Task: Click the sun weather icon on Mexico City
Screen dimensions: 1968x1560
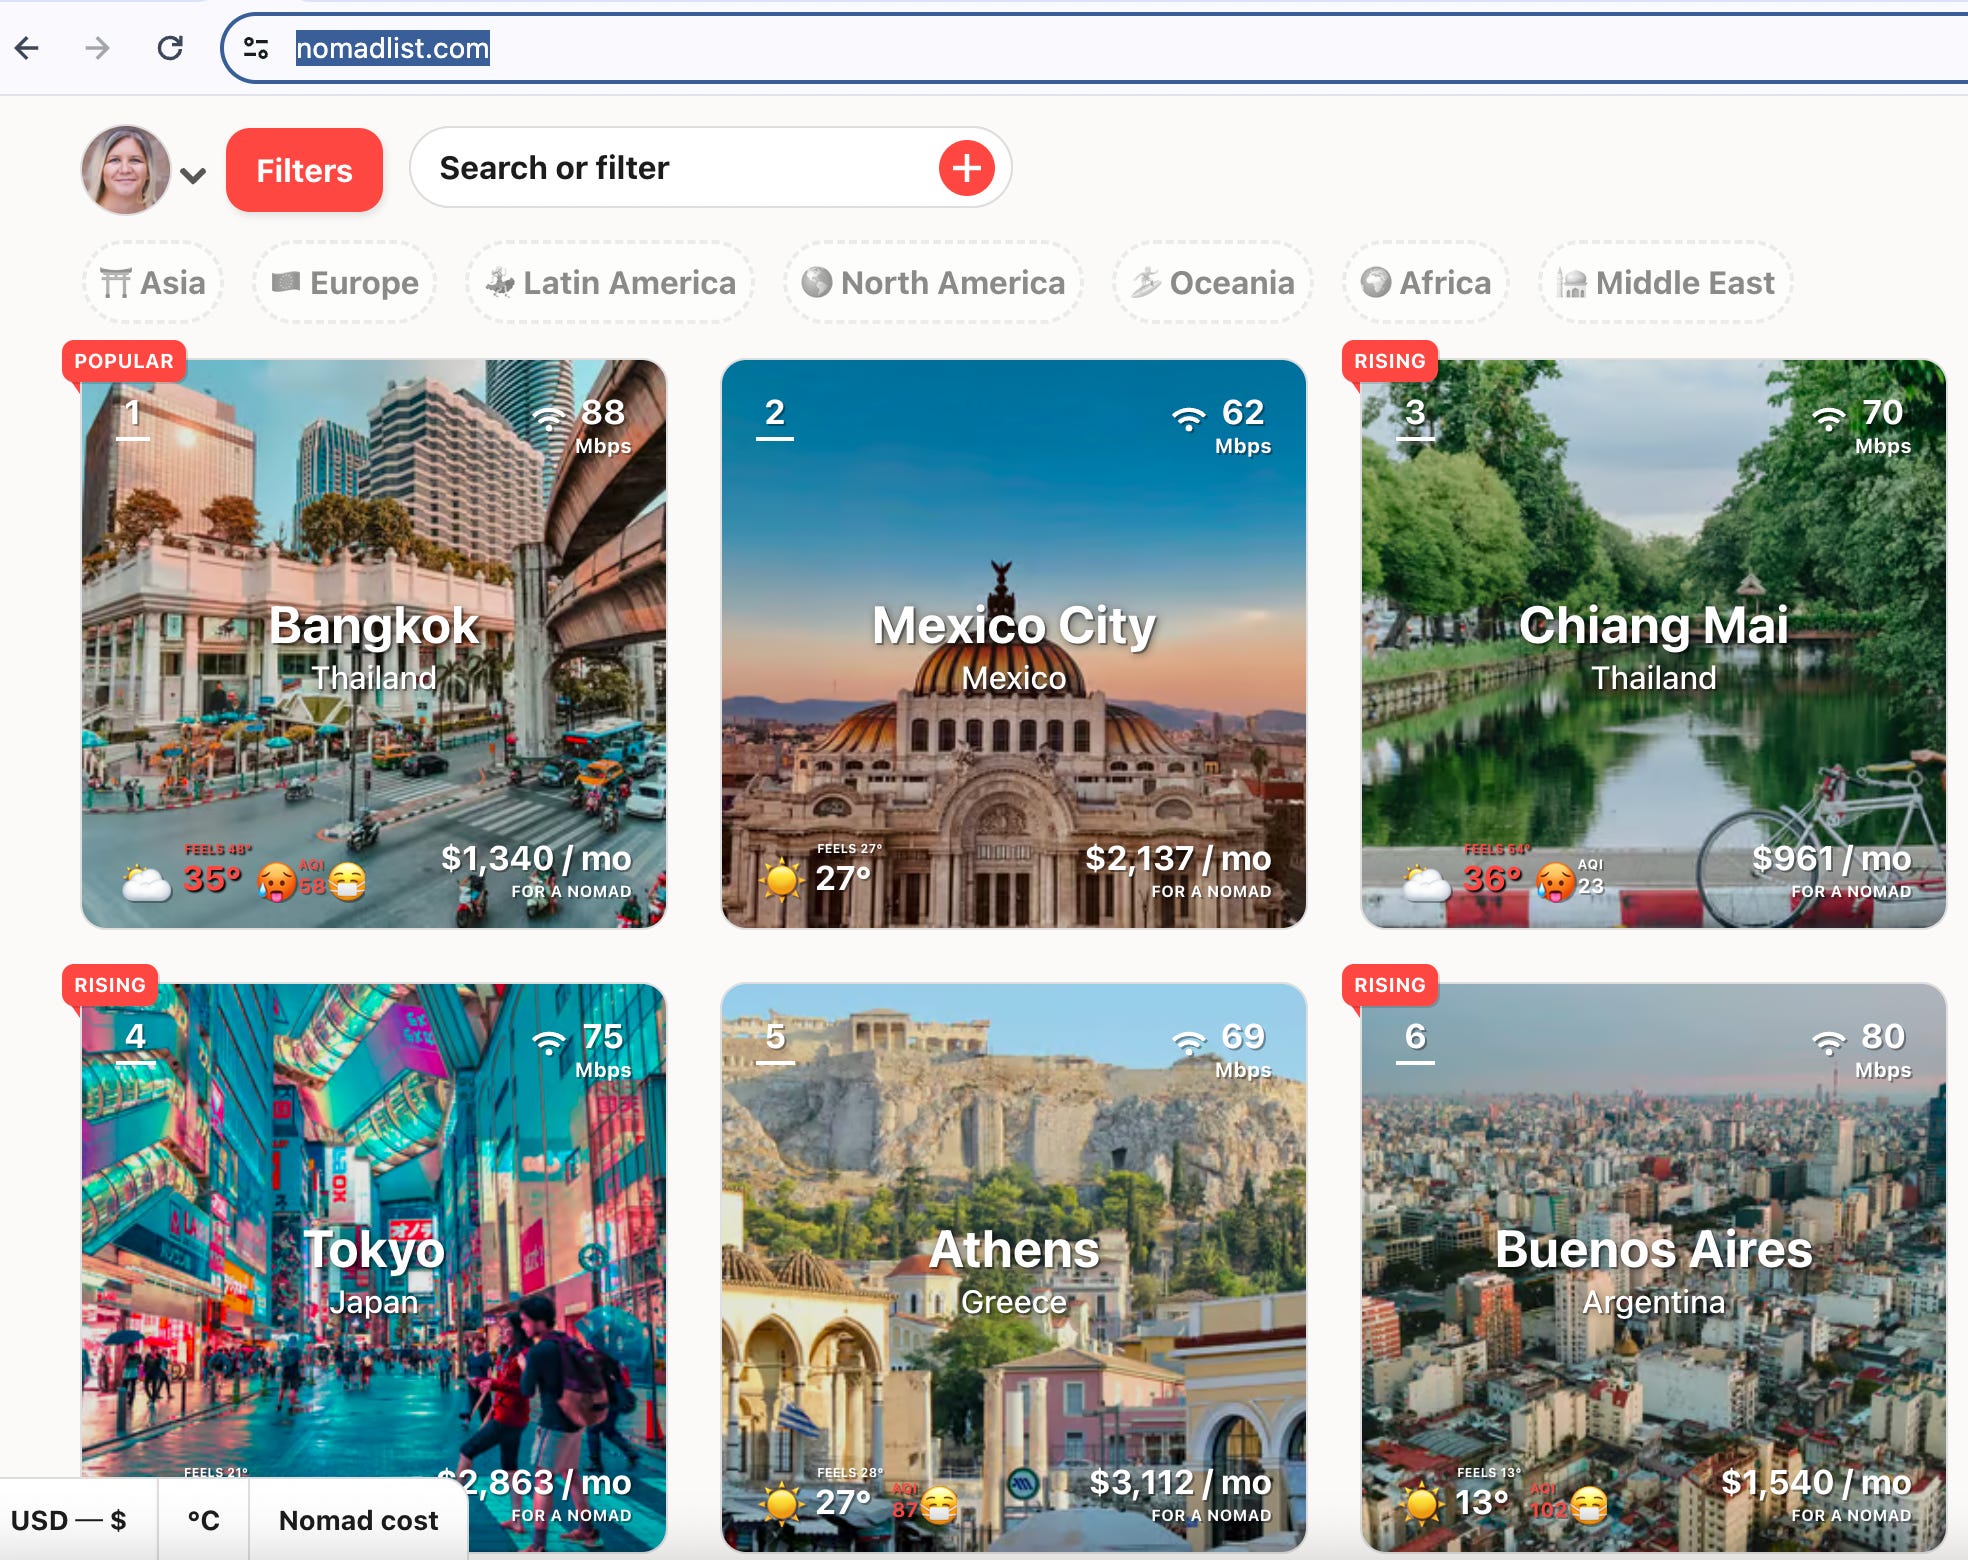Action: click(781, 880)
